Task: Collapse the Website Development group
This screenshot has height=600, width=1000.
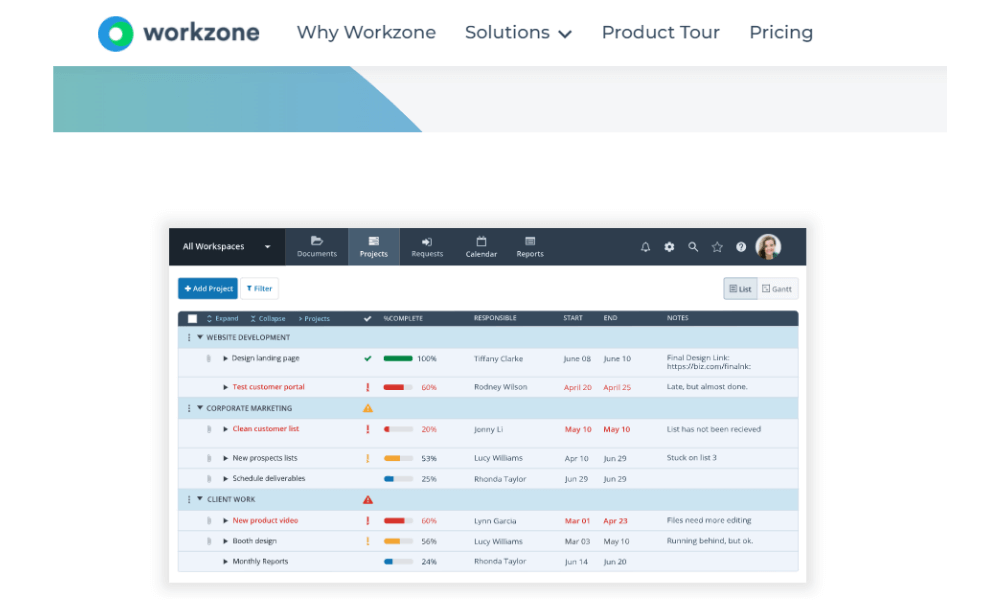Action: pos(200,337)
